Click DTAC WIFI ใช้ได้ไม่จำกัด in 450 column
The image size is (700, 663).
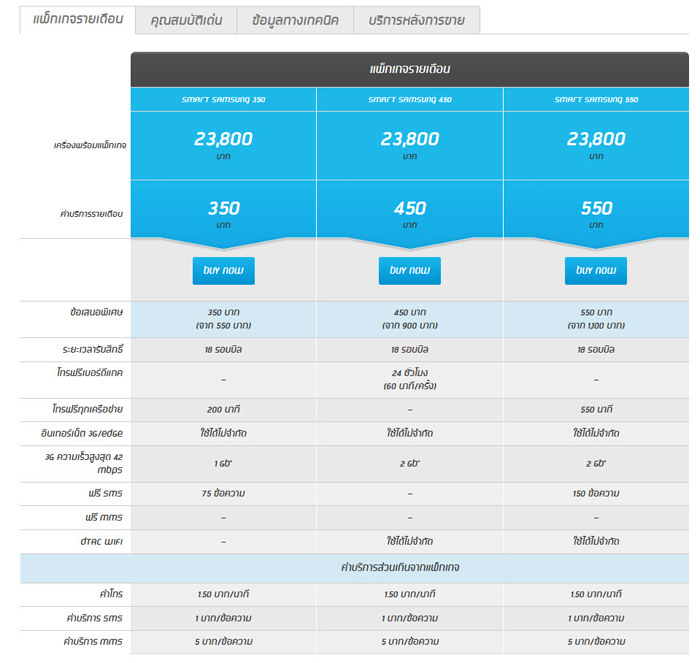(x=410, y=541)
